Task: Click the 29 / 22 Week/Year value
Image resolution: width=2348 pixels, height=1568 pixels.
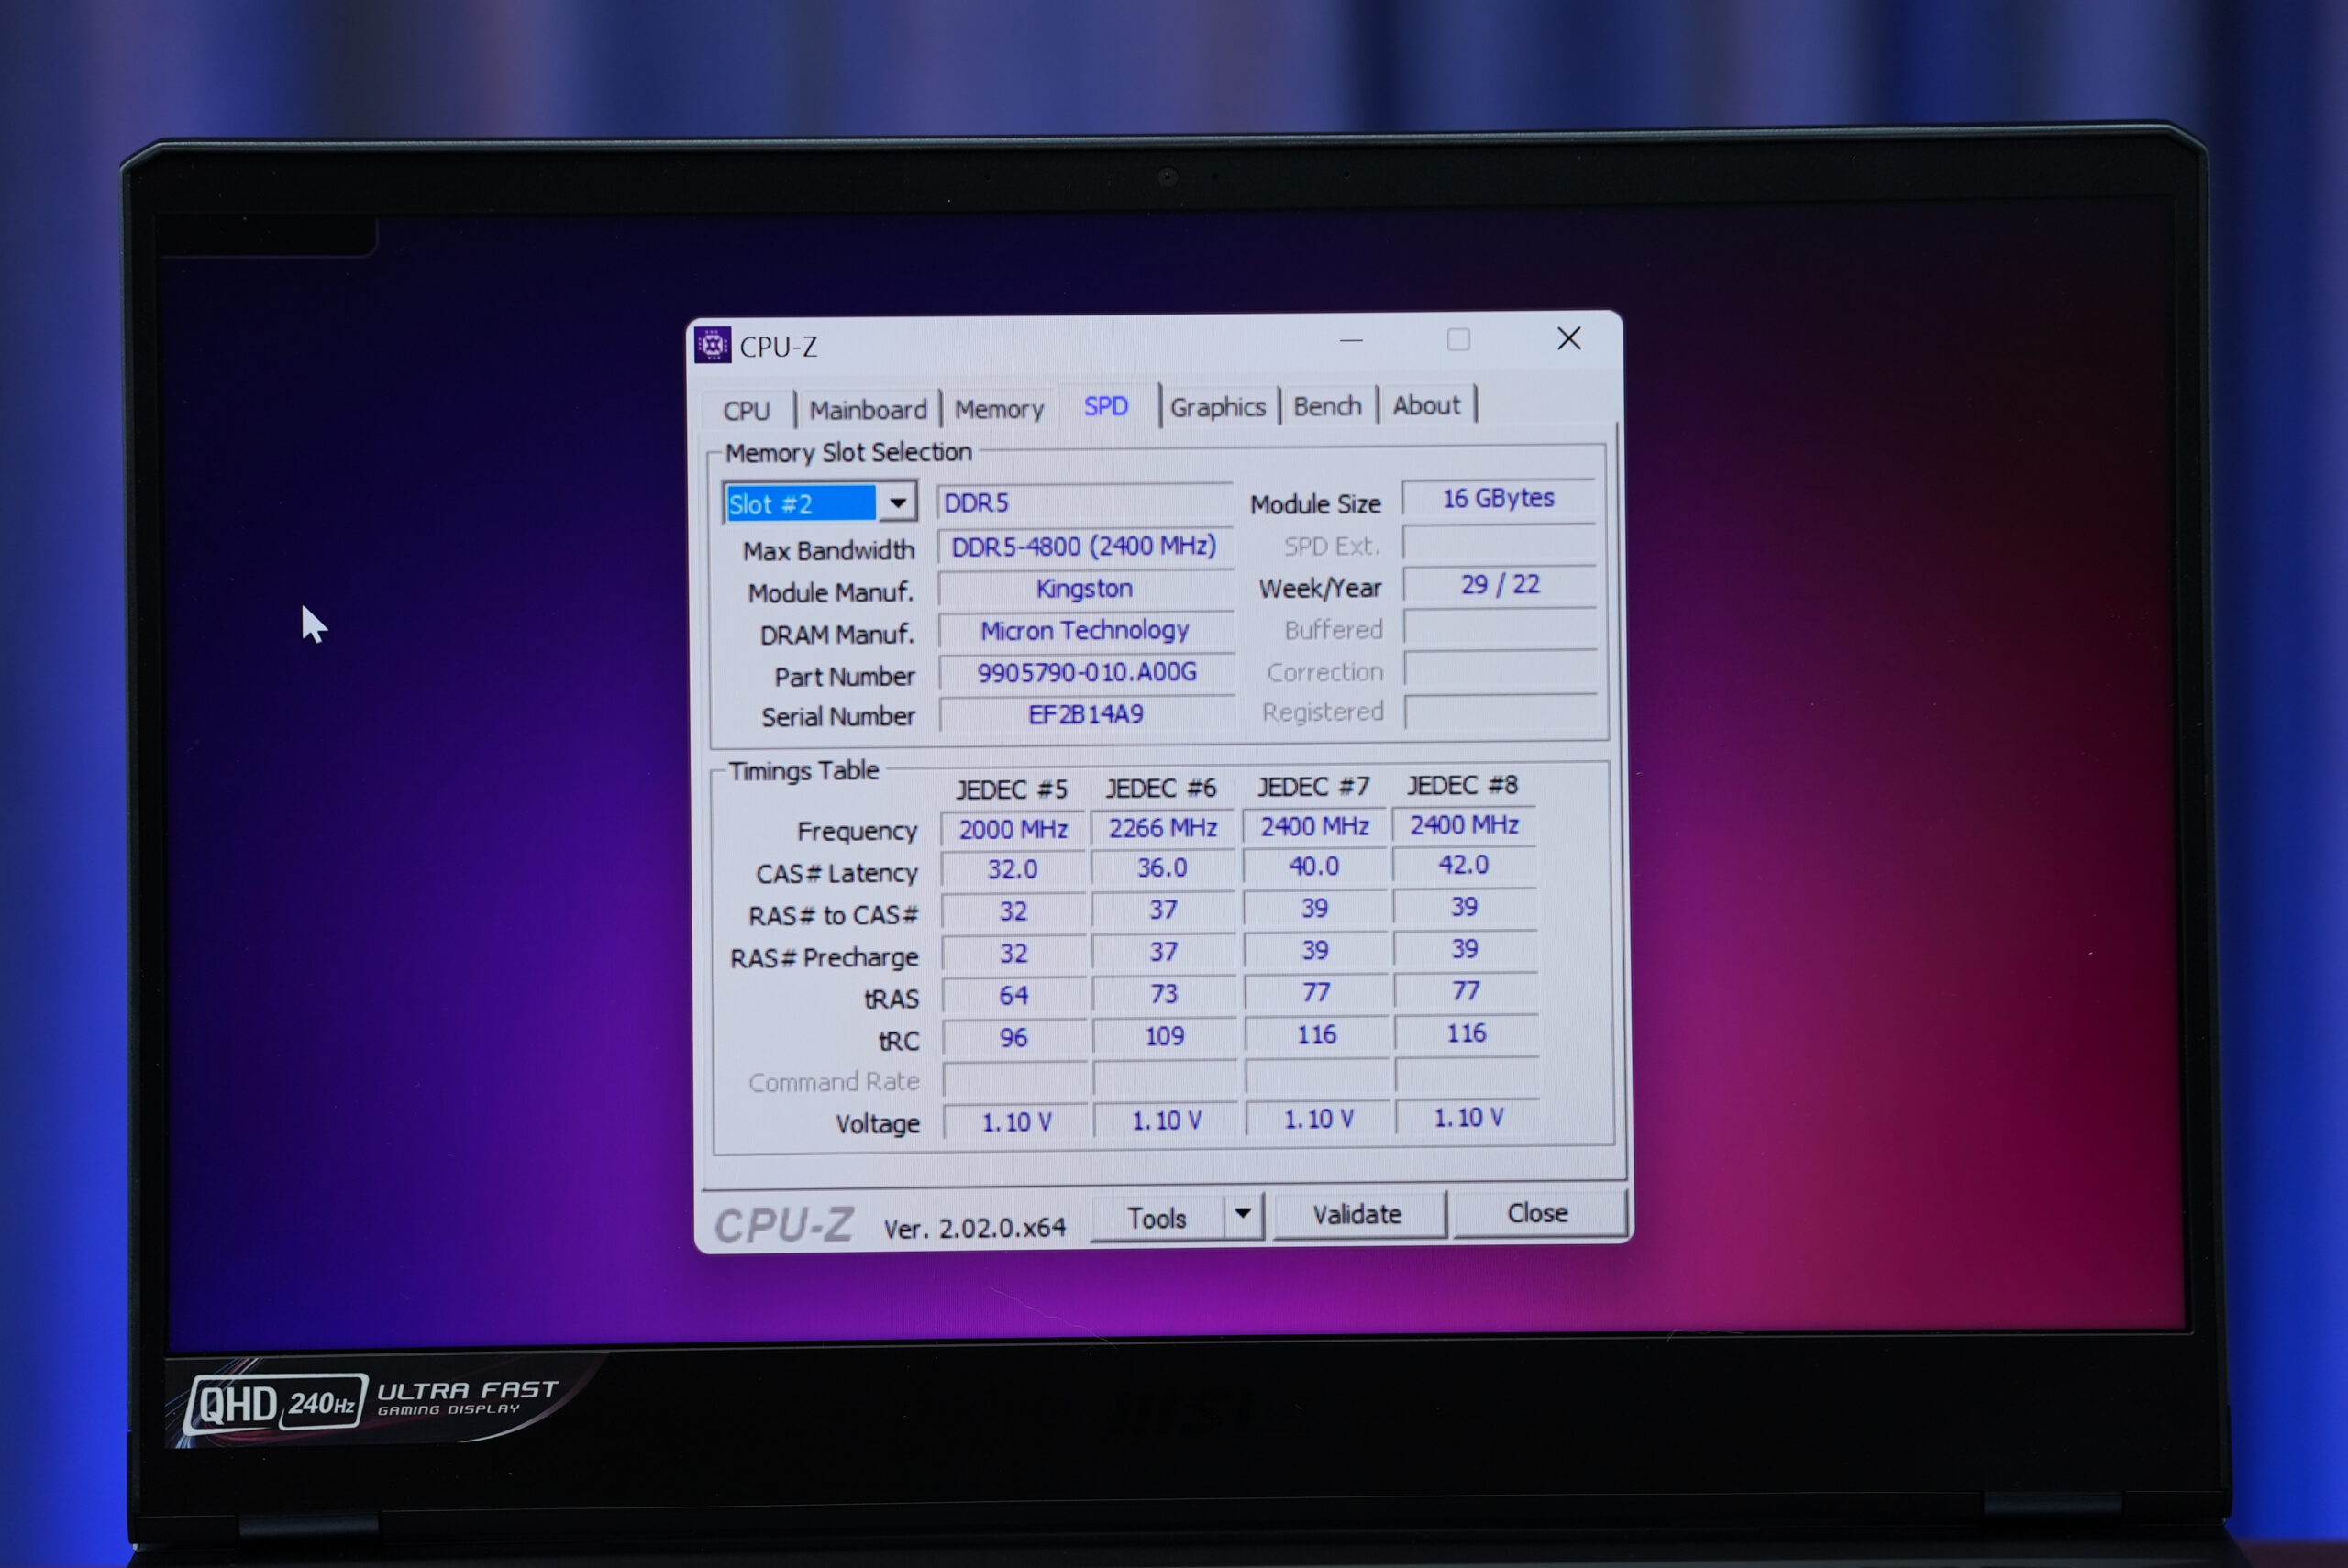Action: (x=1499, y=584)
